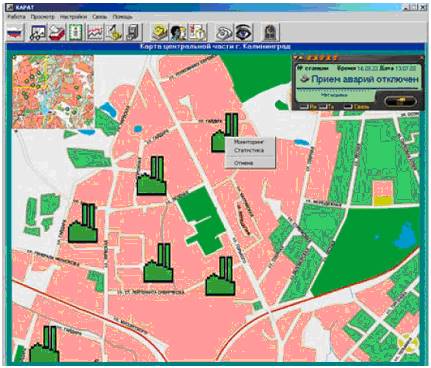Toggle the Связь indicator in alarm panel
The image size is (431, 368).
pyautogui.click(x=358, y=107)
